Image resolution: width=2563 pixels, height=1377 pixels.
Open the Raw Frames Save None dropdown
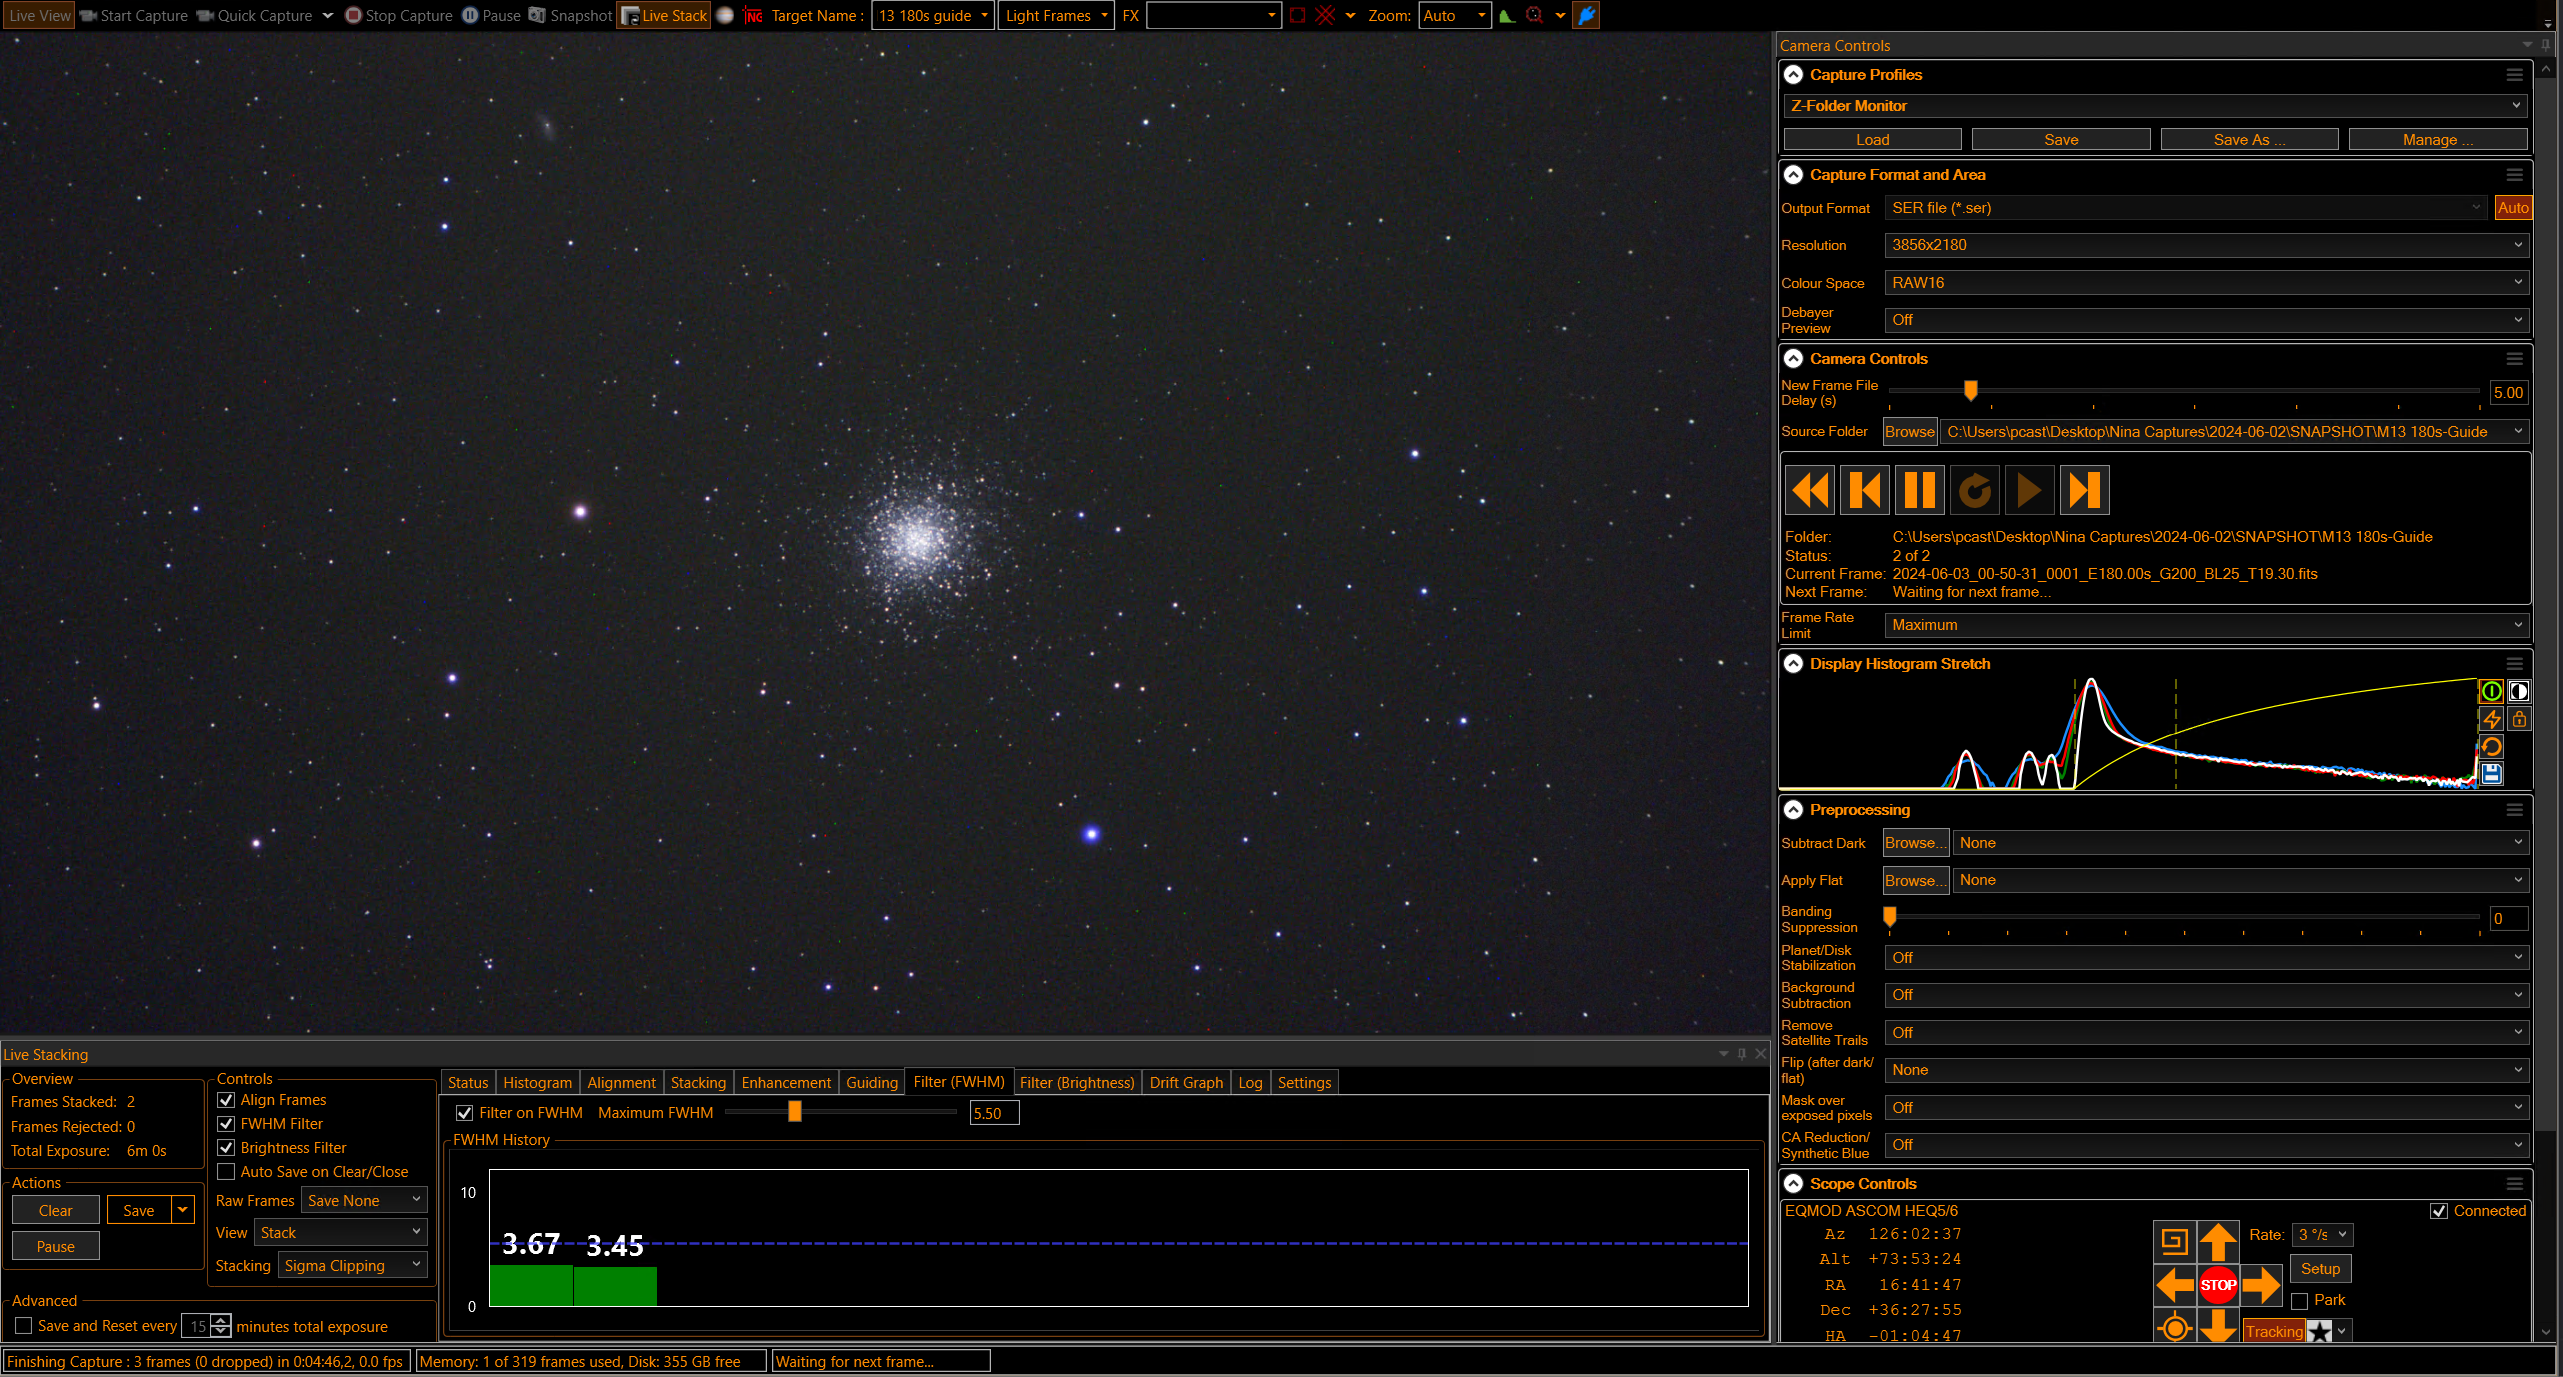[x=364, y=1201]
